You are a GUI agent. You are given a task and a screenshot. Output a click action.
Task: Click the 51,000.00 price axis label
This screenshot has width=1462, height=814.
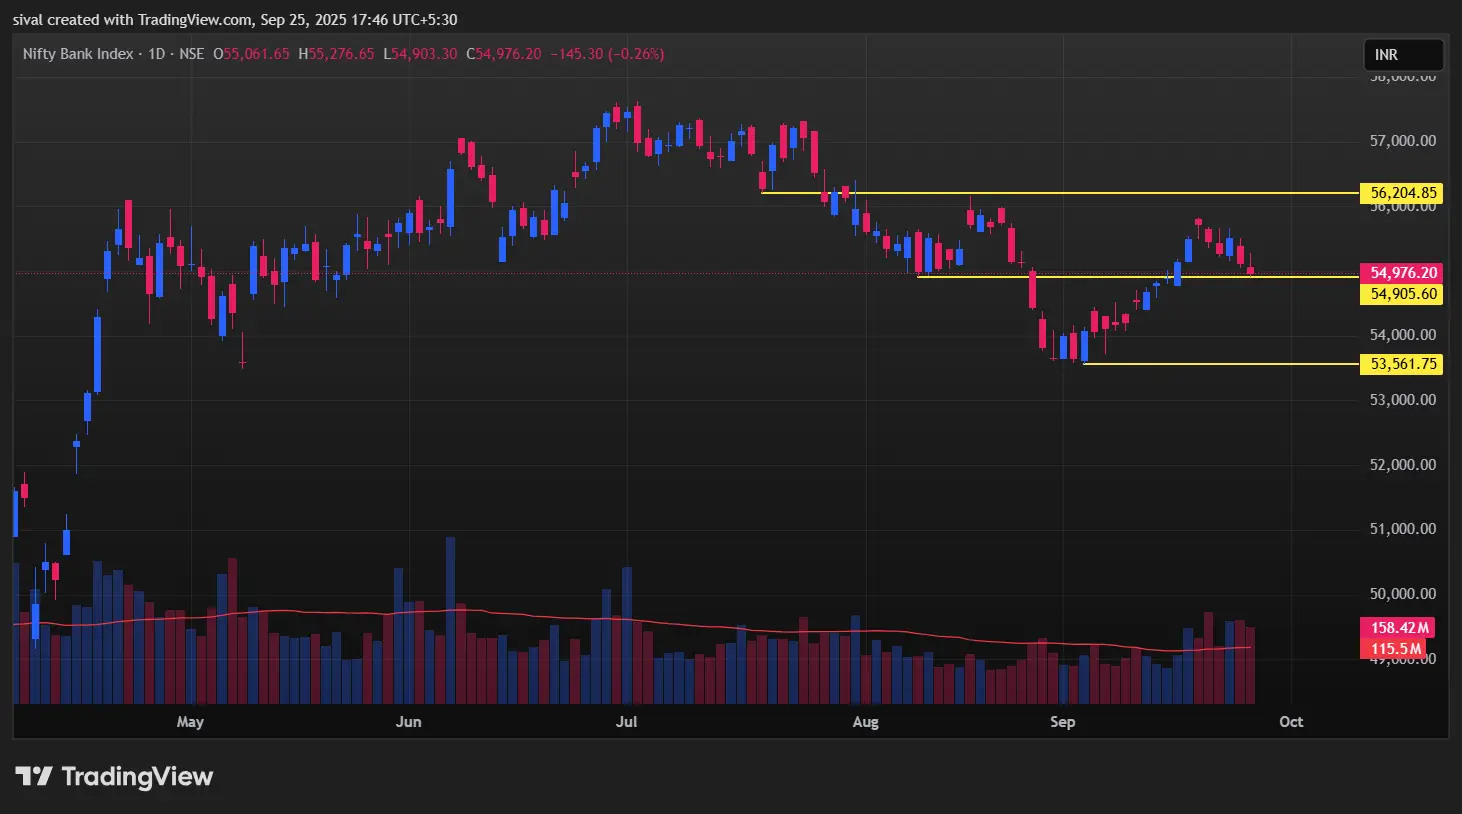pos(1403,529)
